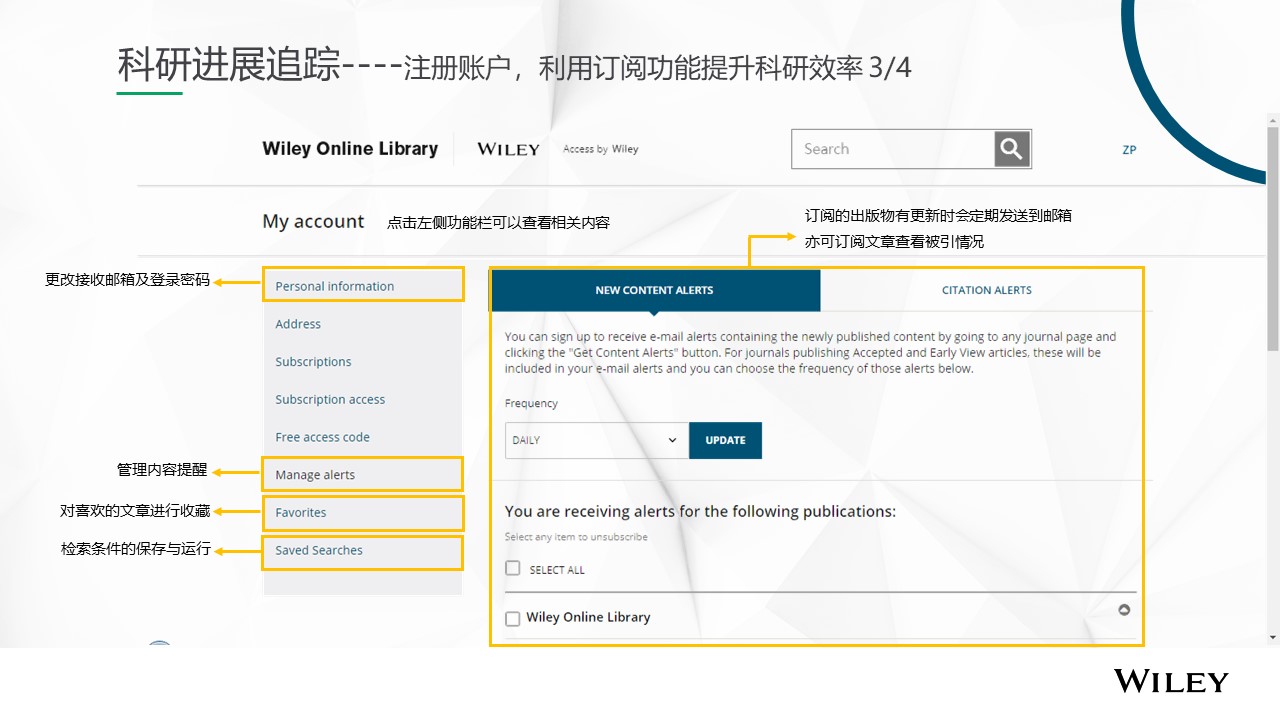
Task: Switch to the CITATION ALERTS tab
Action: 987,290
